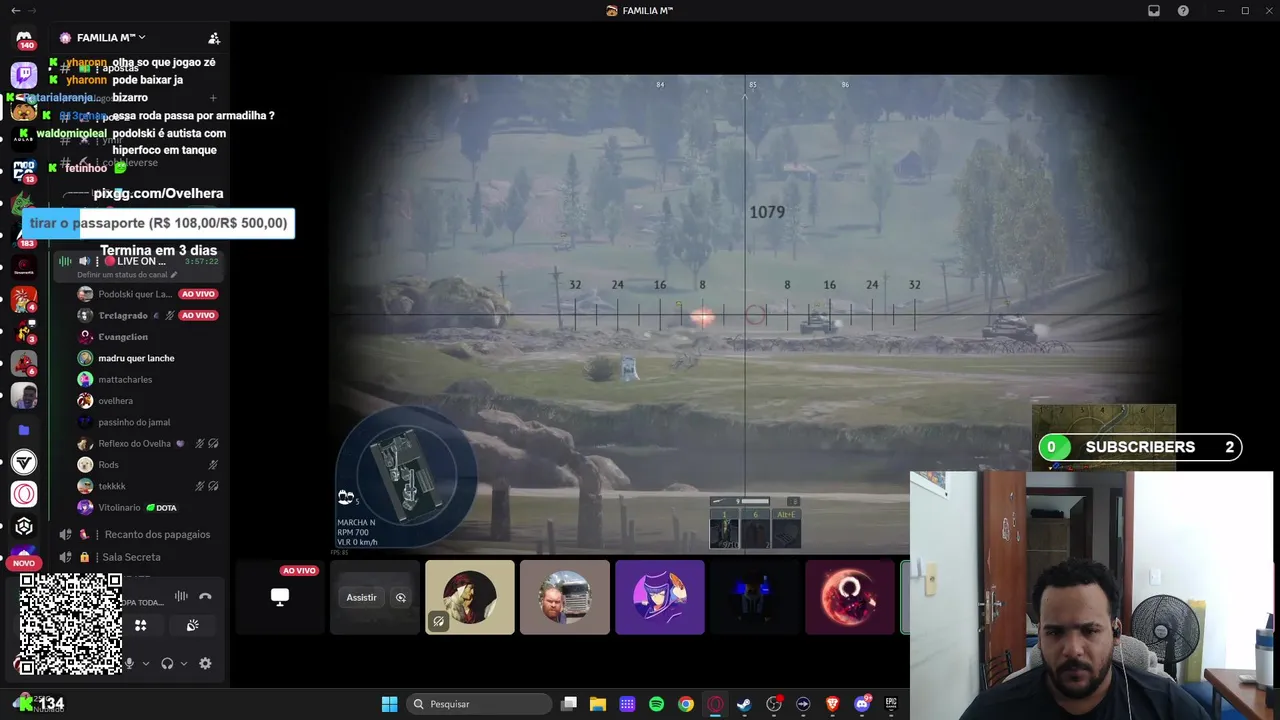This screenshot has height=720, width=1280.
Task: Toggle headphones deafen
Action: point(167,663)
